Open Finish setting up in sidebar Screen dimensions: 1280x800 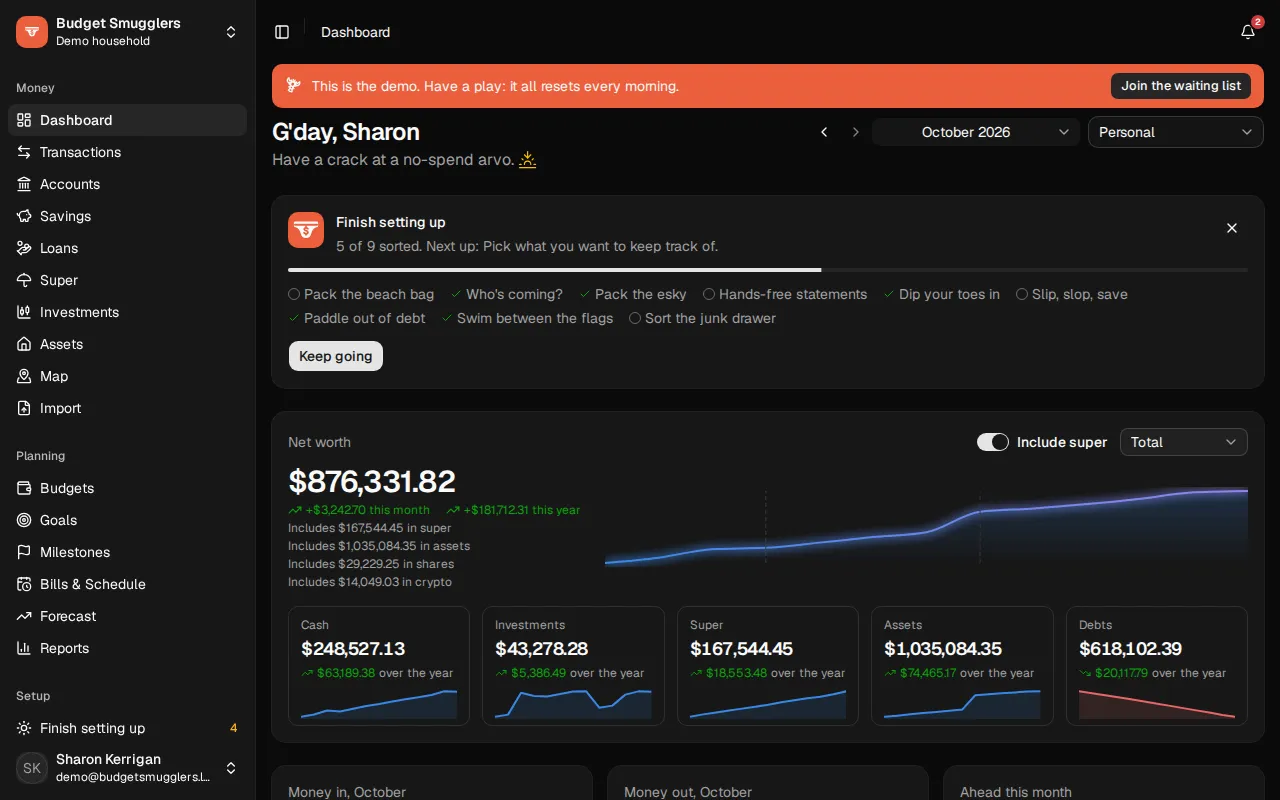128,728
